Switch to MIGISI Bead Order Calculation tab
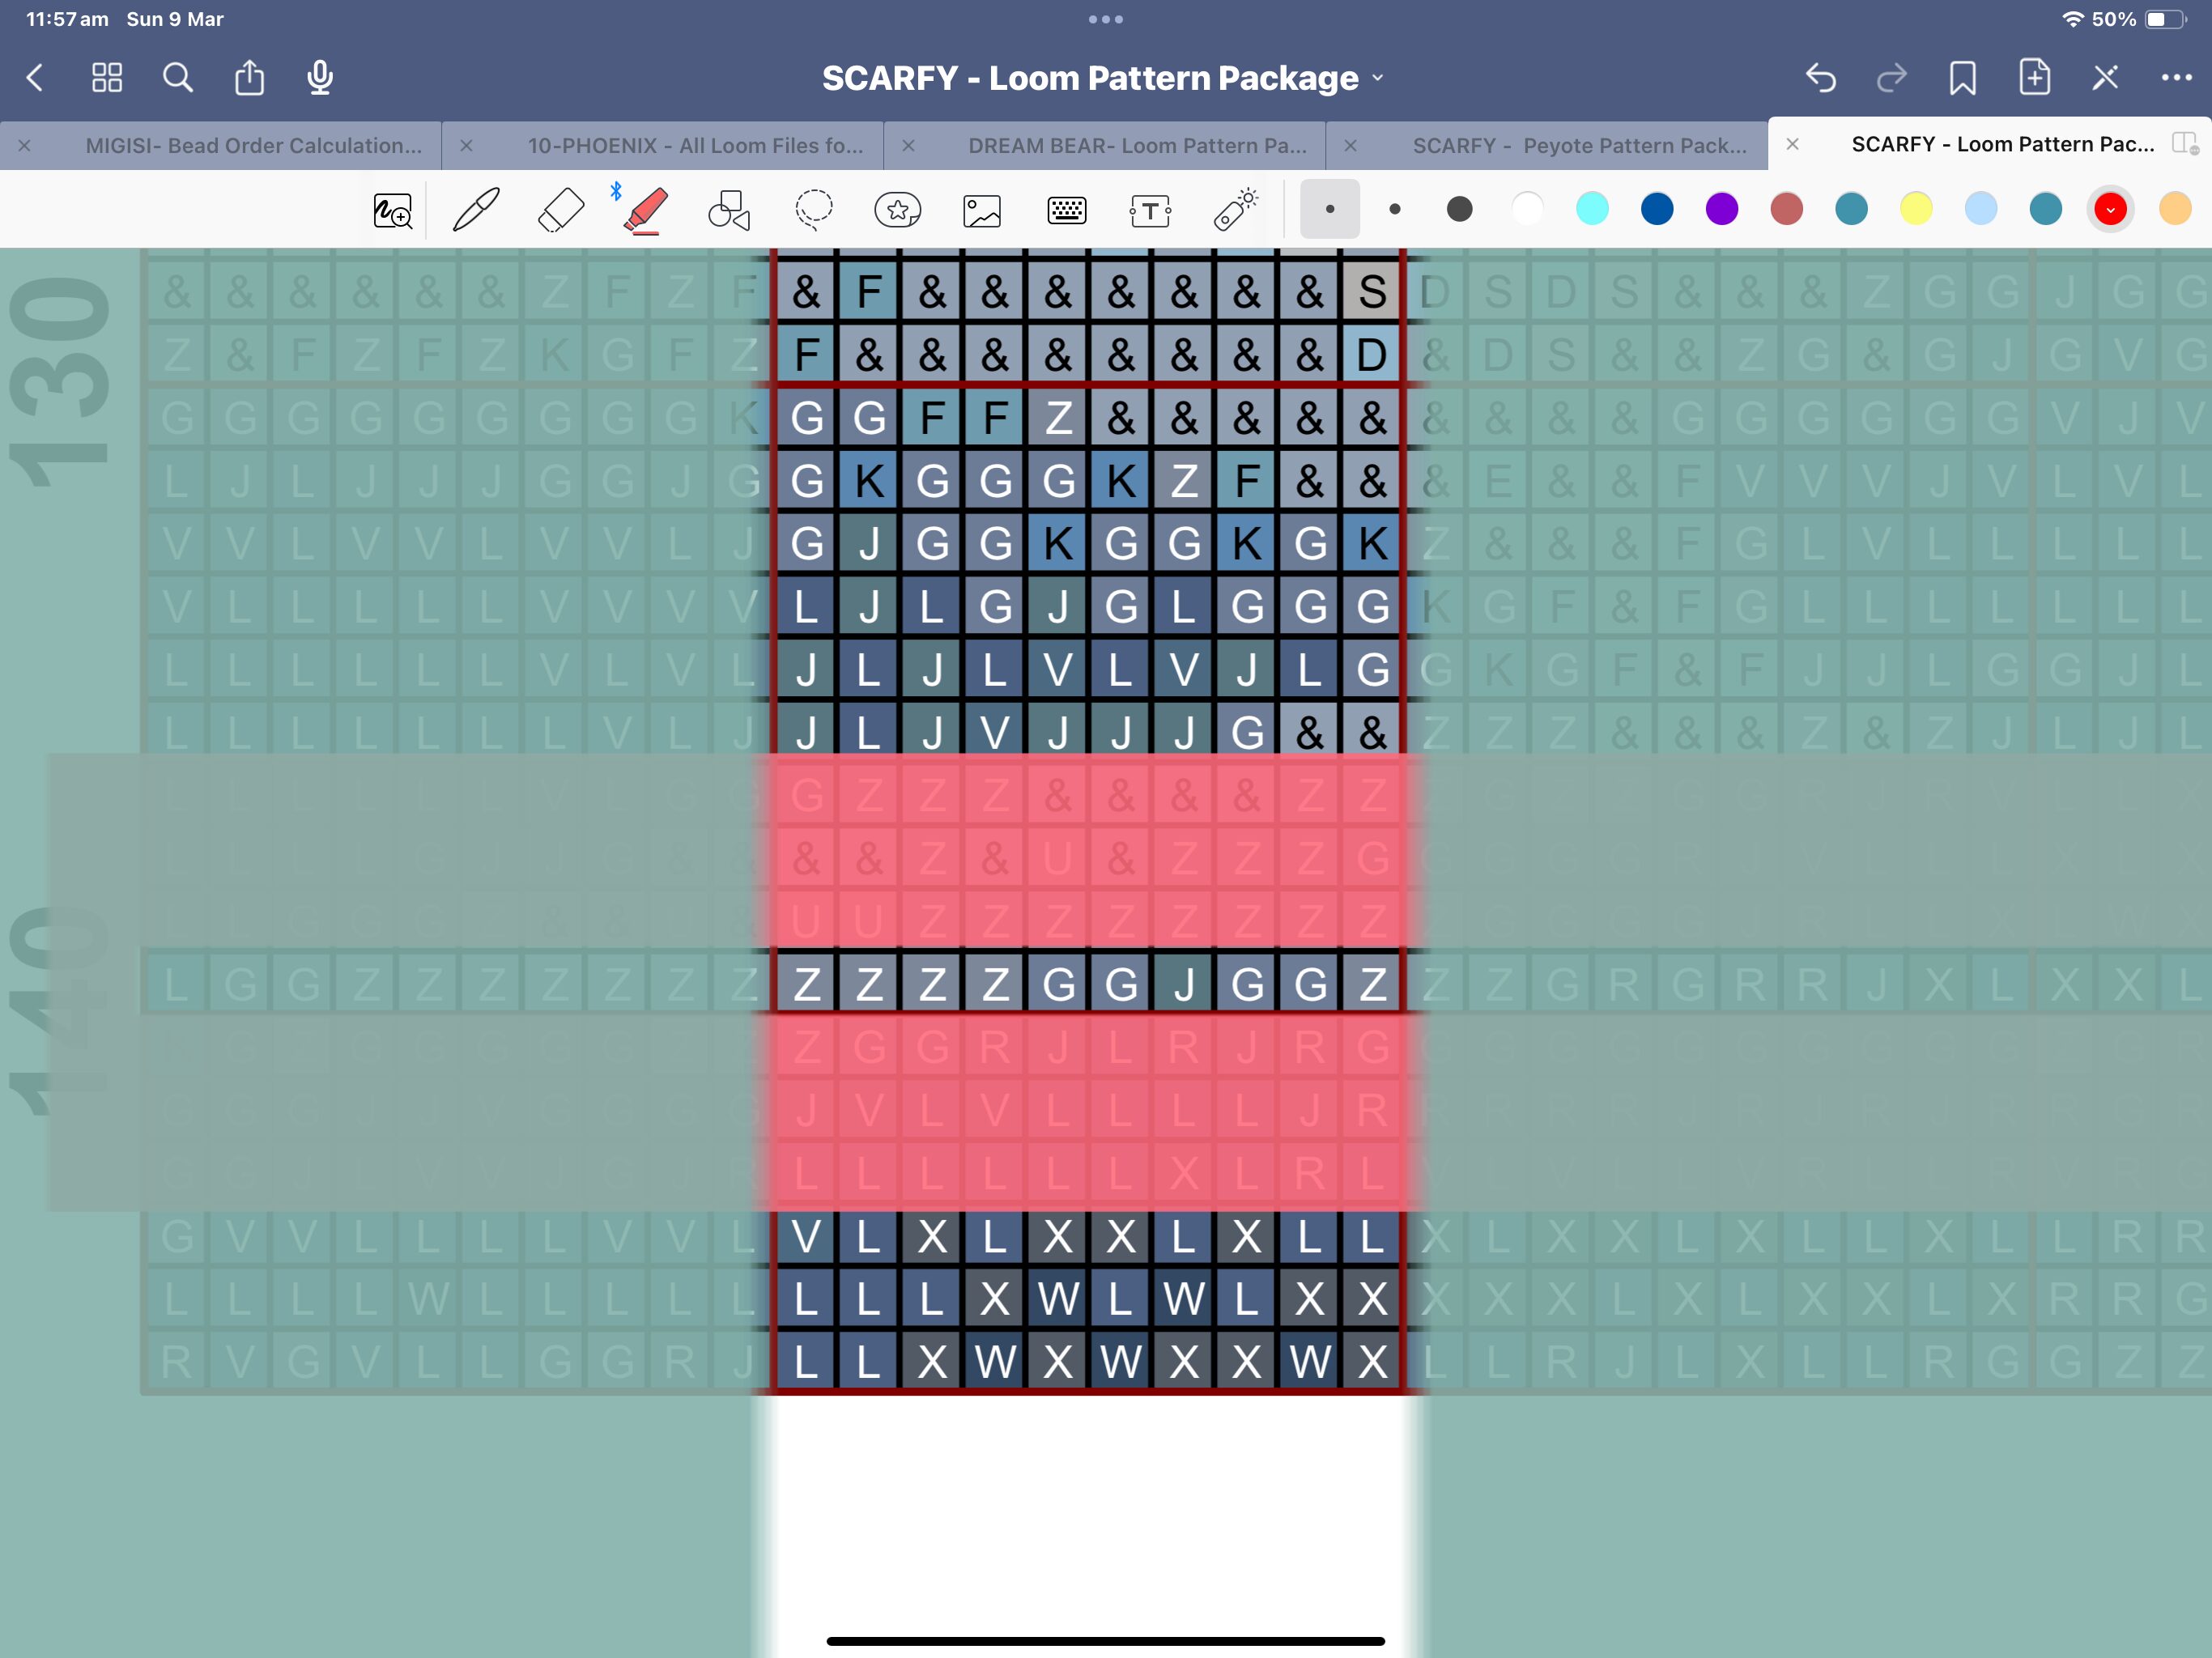The width and height of the screenshot is (2212, 1658). (253, 146)
